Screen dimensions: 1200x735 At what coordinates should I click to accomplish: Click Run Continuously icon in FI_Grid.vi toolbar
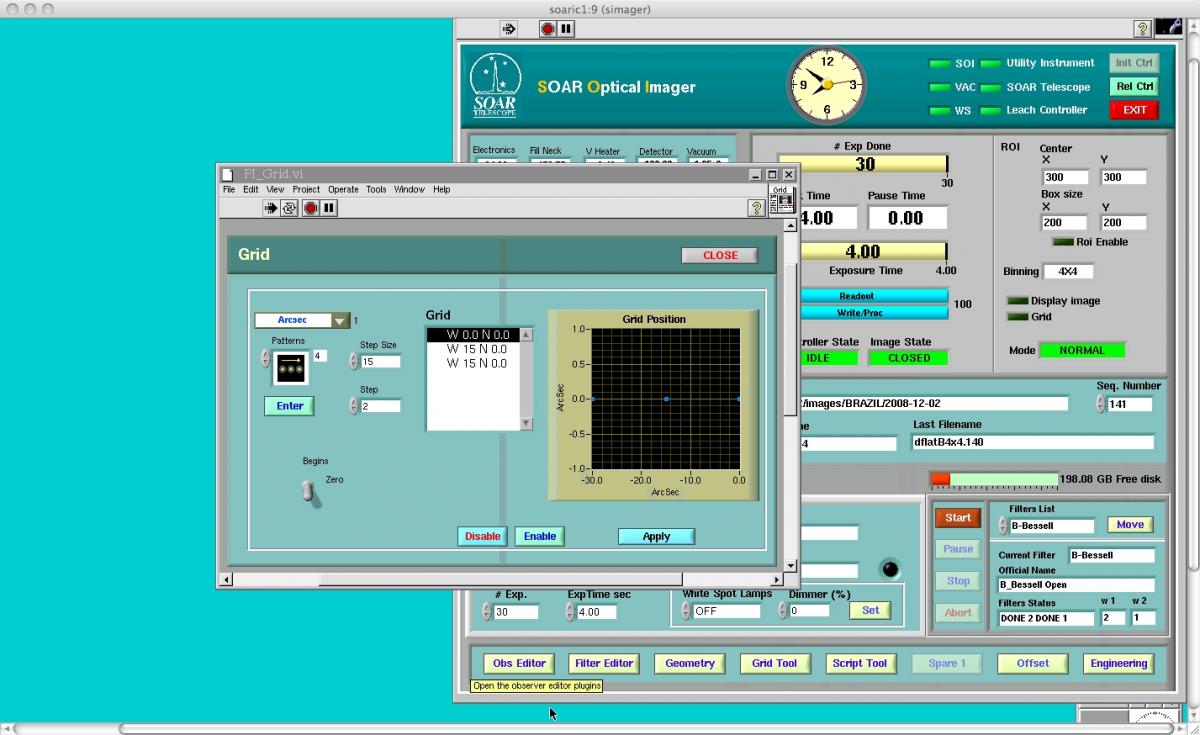coord(289,208)
